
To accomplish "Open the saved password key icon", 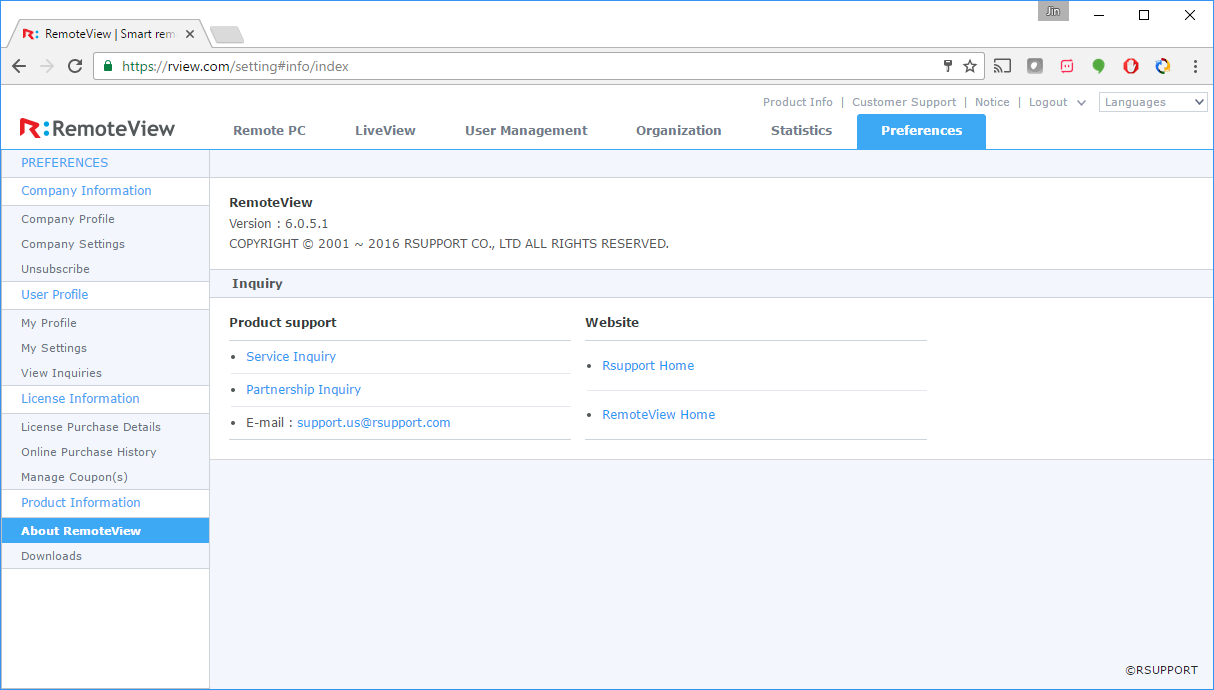I will 948,66.
